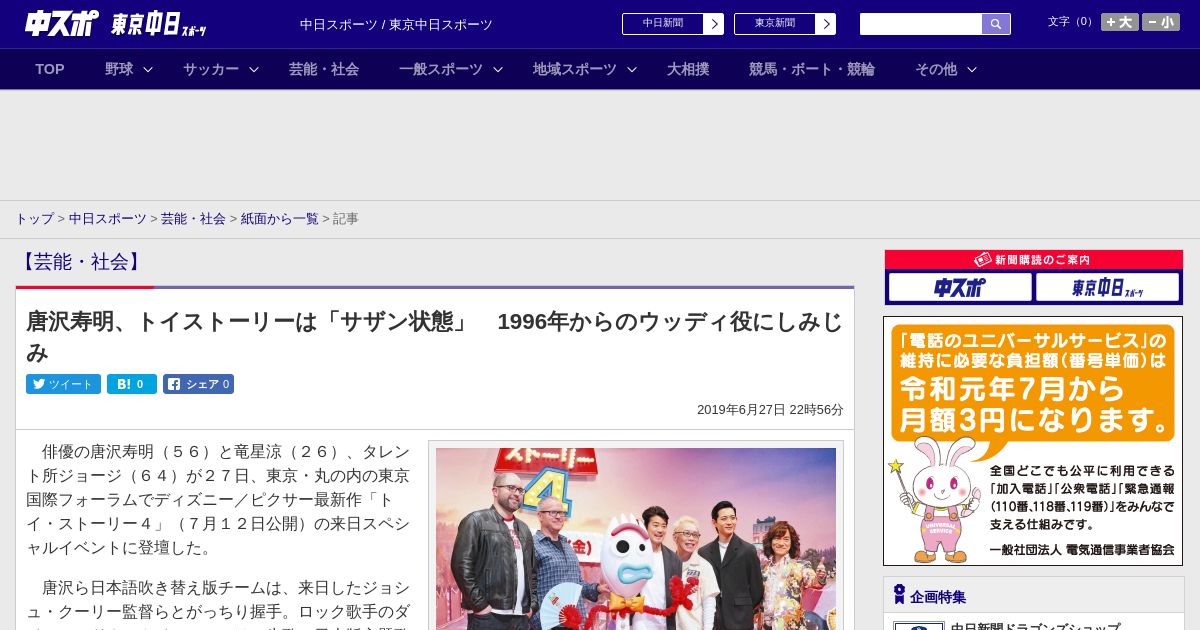Click the 企画特集 ribbon icon

(x=899, y=595)
